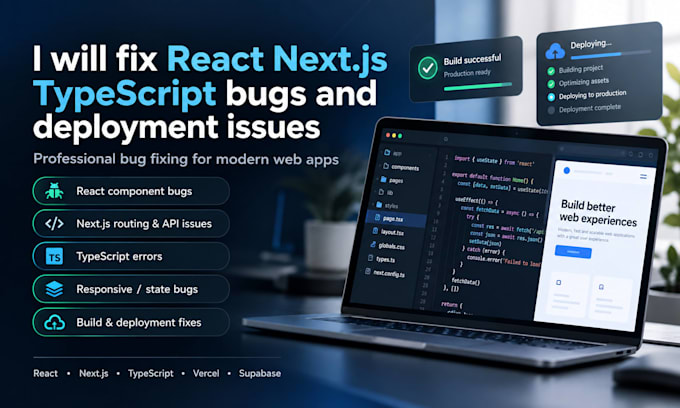Click the React tag in the footer
Viewport: 680px width, 408px height.
46,373
